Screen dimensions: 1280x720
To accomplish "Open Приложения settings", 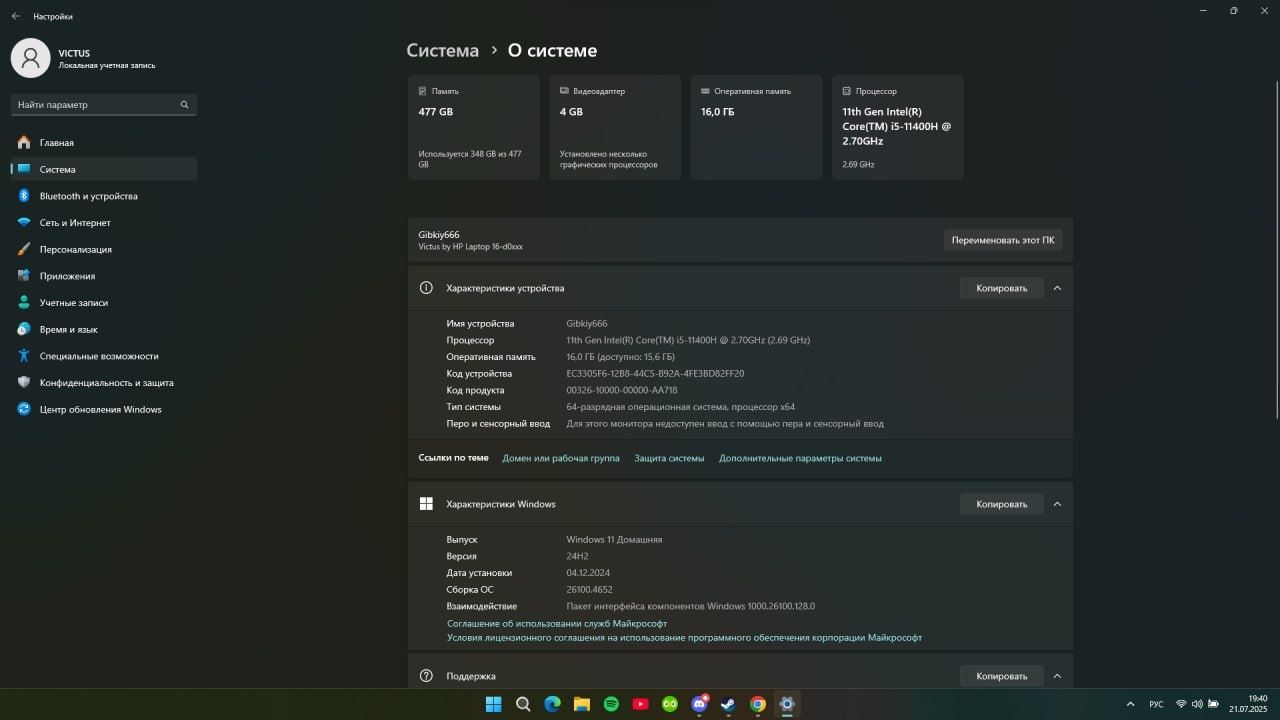I will (104, 276).
